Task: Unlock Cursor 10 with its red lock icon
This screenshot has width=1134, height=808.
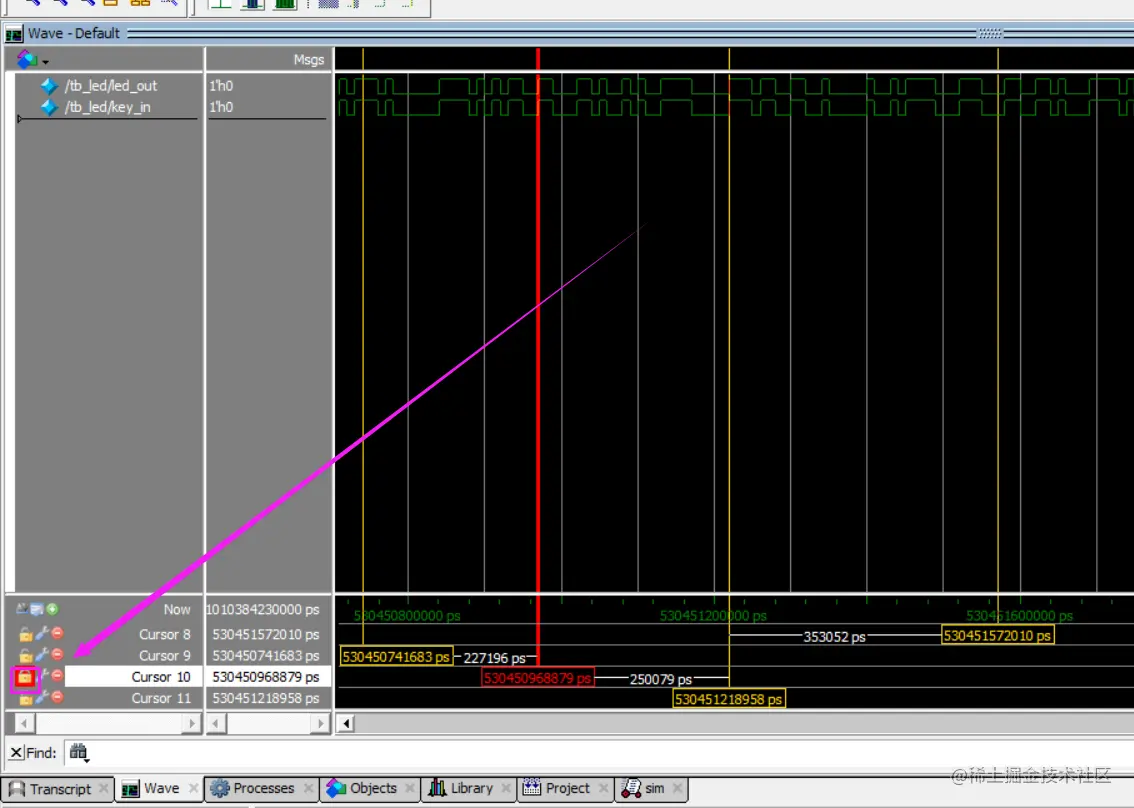Action: 25,677
